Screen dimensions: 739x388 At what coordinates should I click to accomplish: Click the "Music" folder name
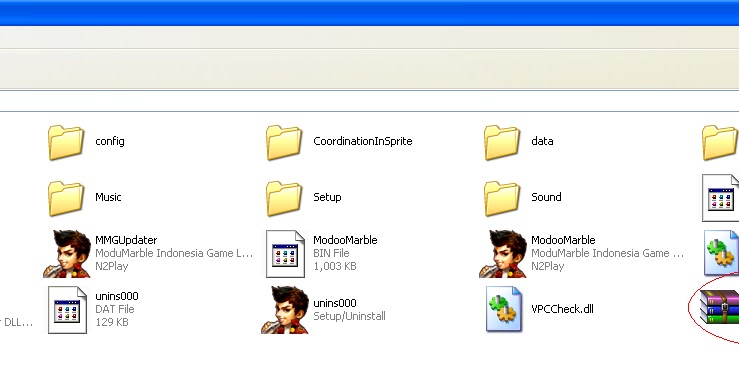[x=108, y=197]
